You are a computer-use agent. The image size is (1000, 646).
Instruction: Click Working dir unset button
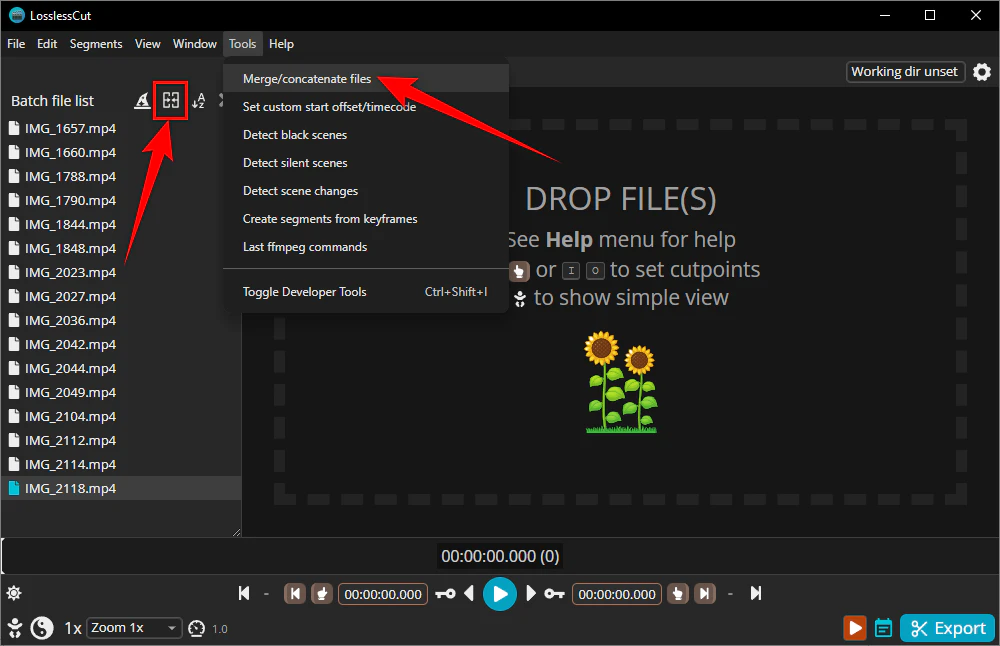pos(905,71)
